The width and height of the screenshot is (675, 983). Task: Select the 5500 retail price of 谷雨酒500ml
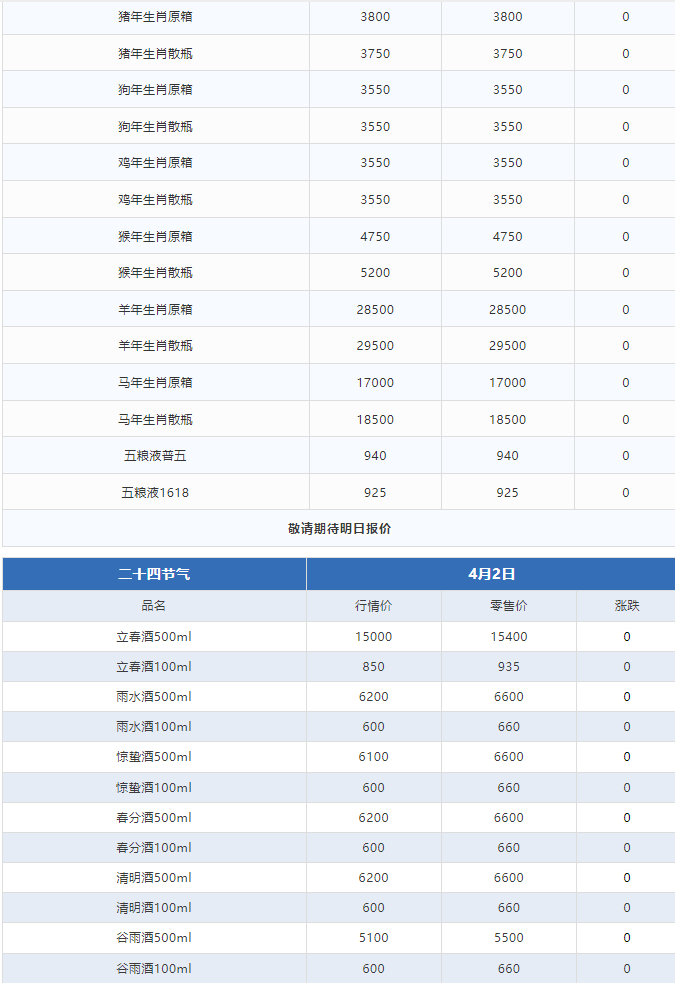[x=508, y=938]
